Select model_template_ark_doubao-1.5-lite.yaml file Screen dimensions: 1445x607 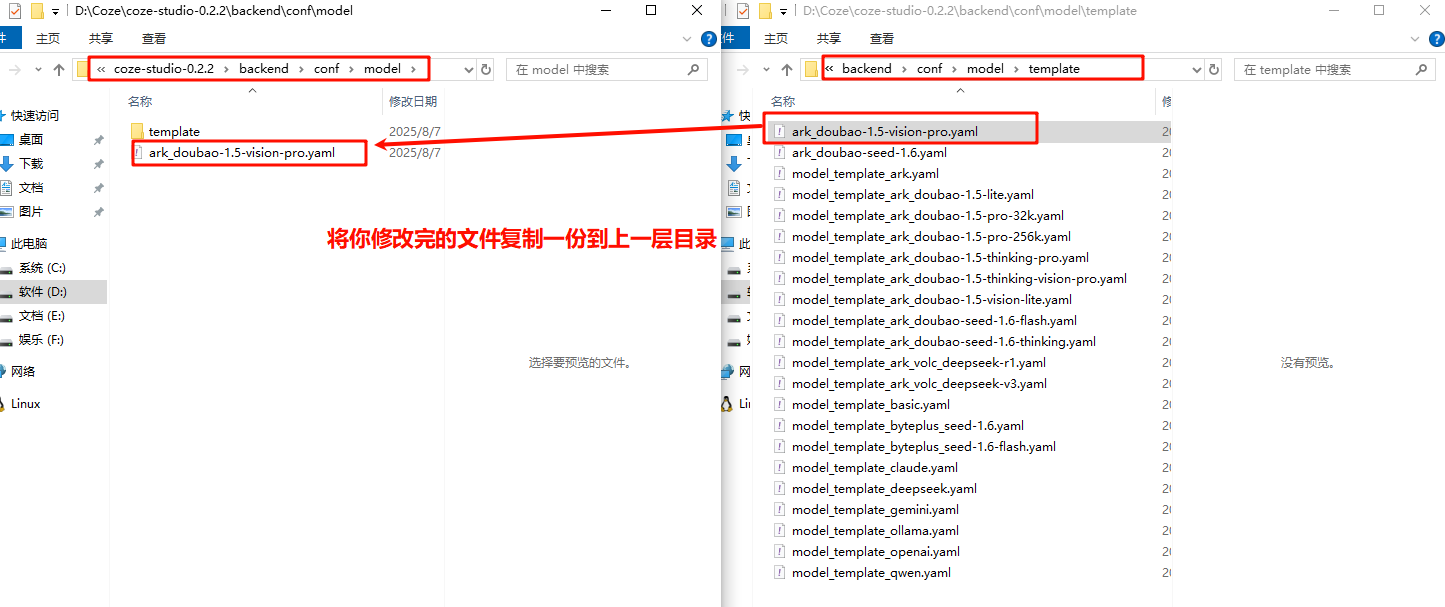pyautogui.click(x=913, y=195)
